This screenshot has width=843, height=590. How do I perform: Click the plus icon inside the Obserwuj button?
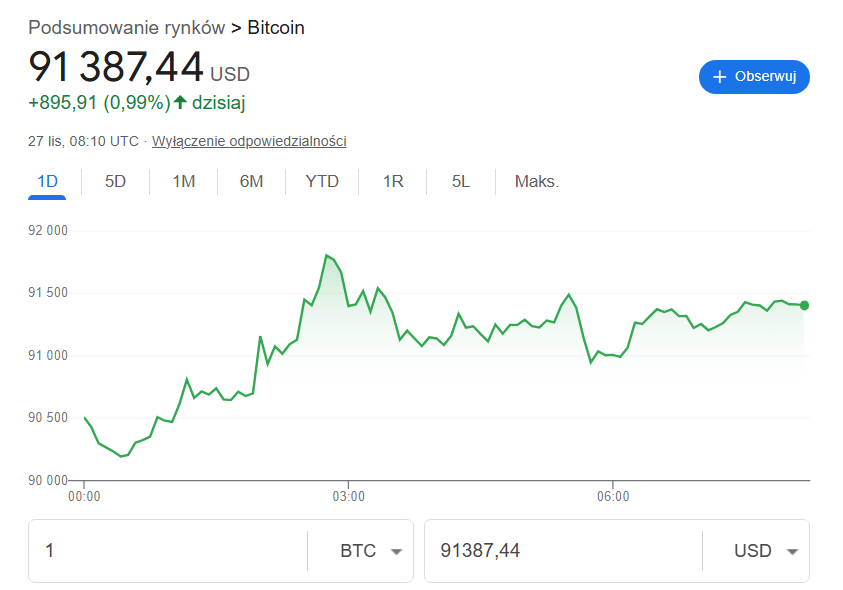click(x=720, y=76)
